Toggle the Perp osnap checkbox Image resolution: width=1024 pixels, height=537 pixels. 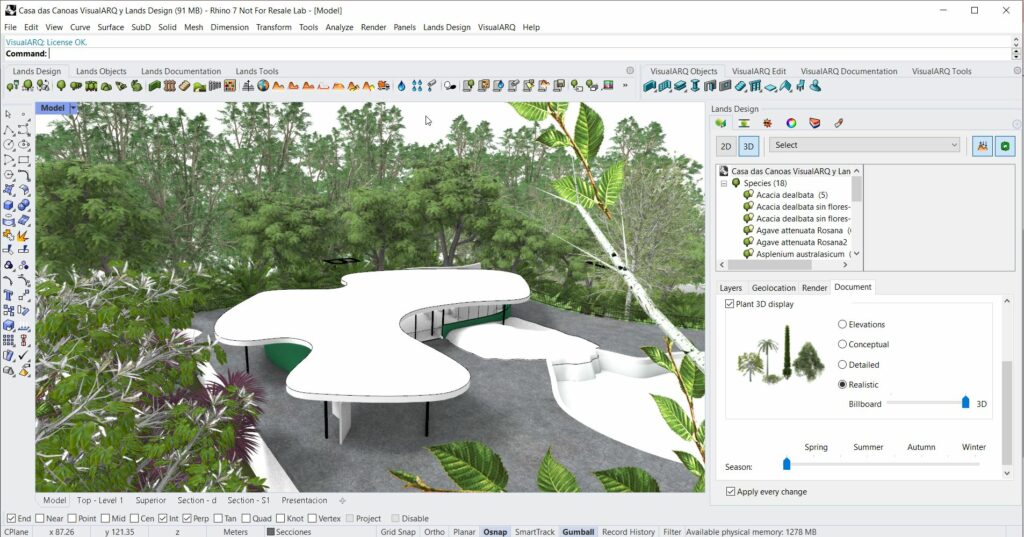tap(187, 518)
